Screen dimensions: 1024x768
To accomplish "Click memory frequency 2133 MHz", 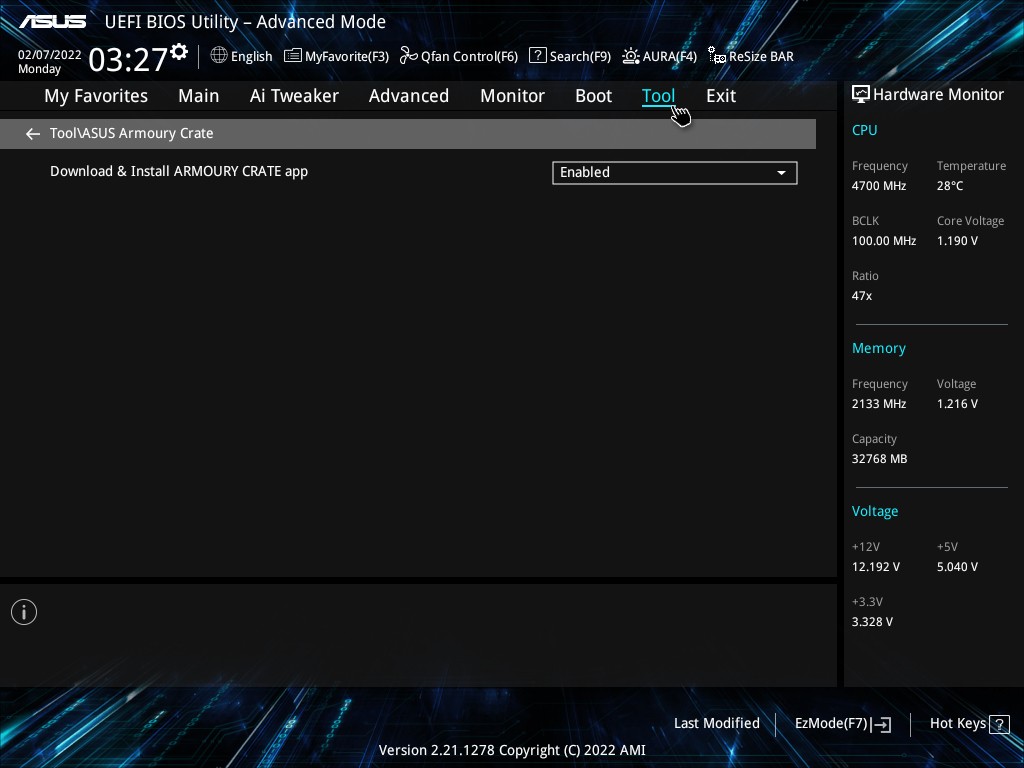I will (878, 404).
